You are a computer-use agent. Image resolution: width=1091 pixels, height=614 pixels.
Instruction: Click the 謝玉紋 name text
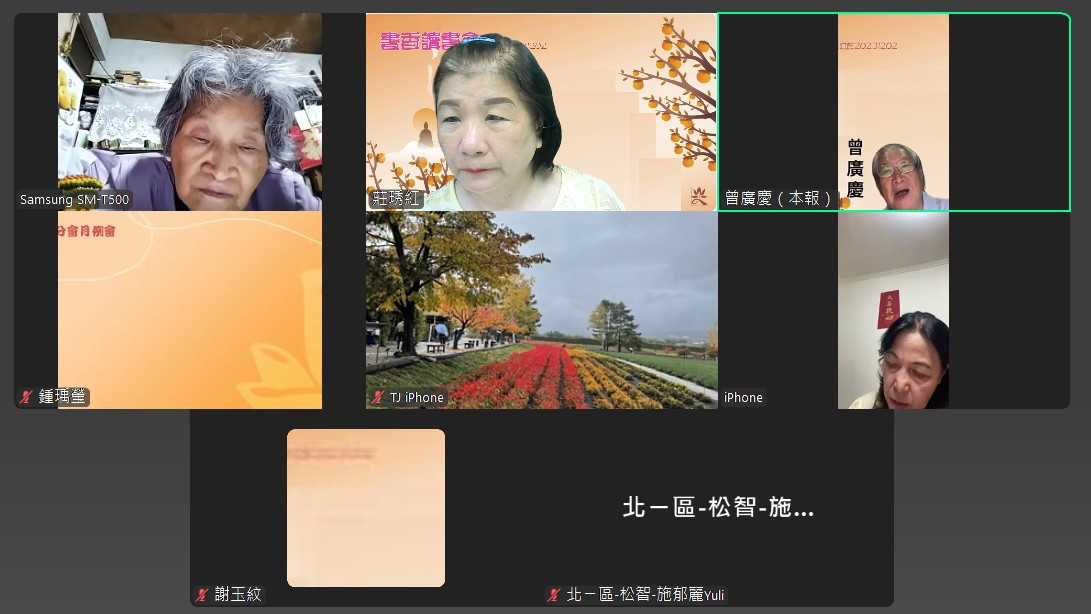pyautogui.click(x=238, y=594)
